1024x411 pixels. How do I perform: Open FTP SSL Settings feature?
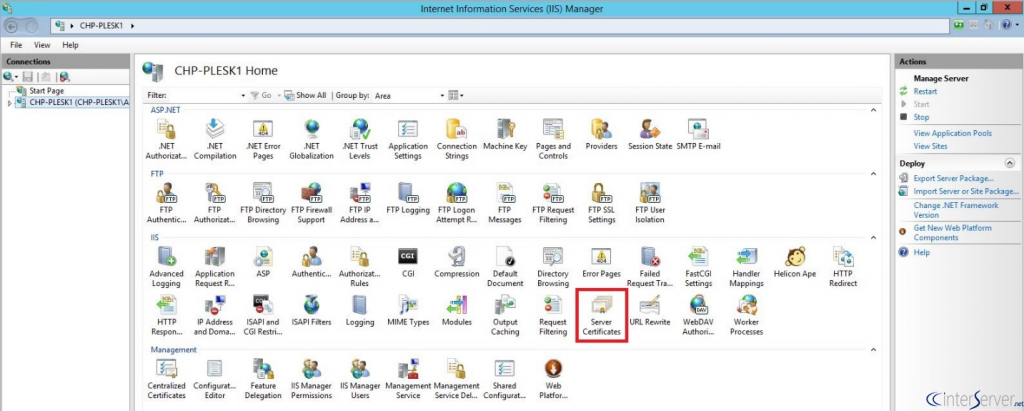point(601,203)
